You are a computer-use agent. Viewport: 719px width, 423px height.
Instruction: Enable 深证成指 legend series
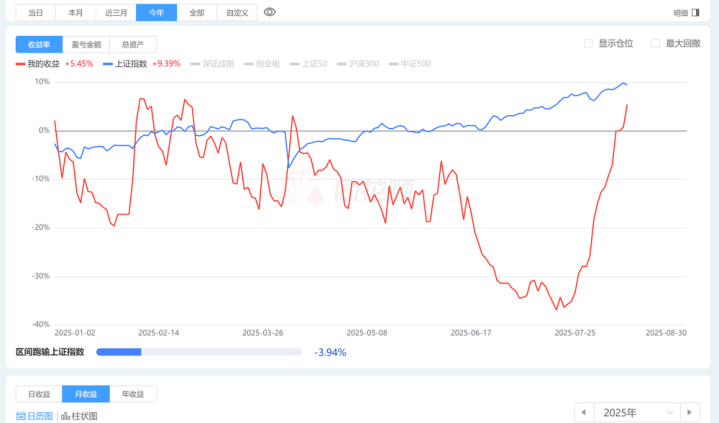point(210,63)
